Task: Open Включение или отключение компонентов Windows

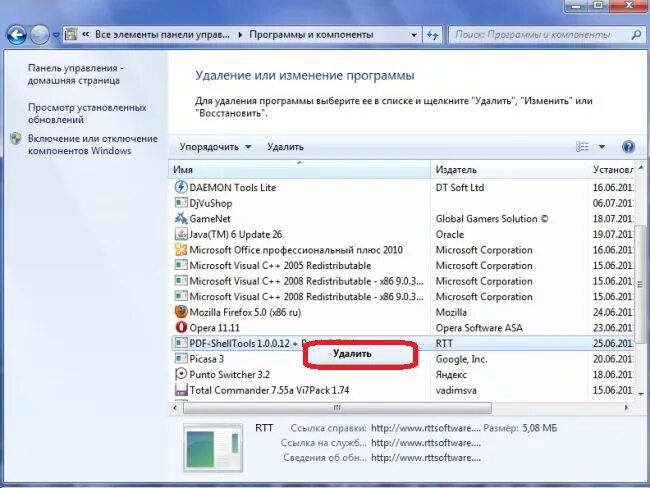Action: pos(93,144)
